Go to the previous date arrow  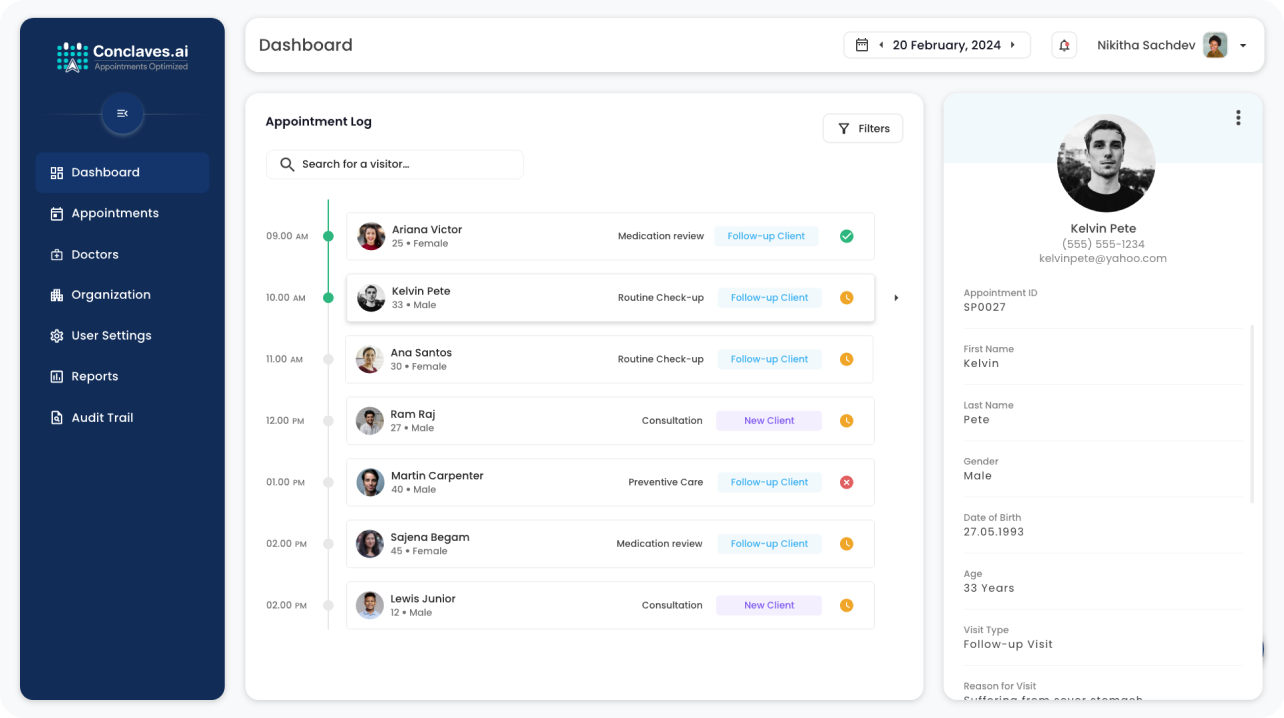(881, 45)
